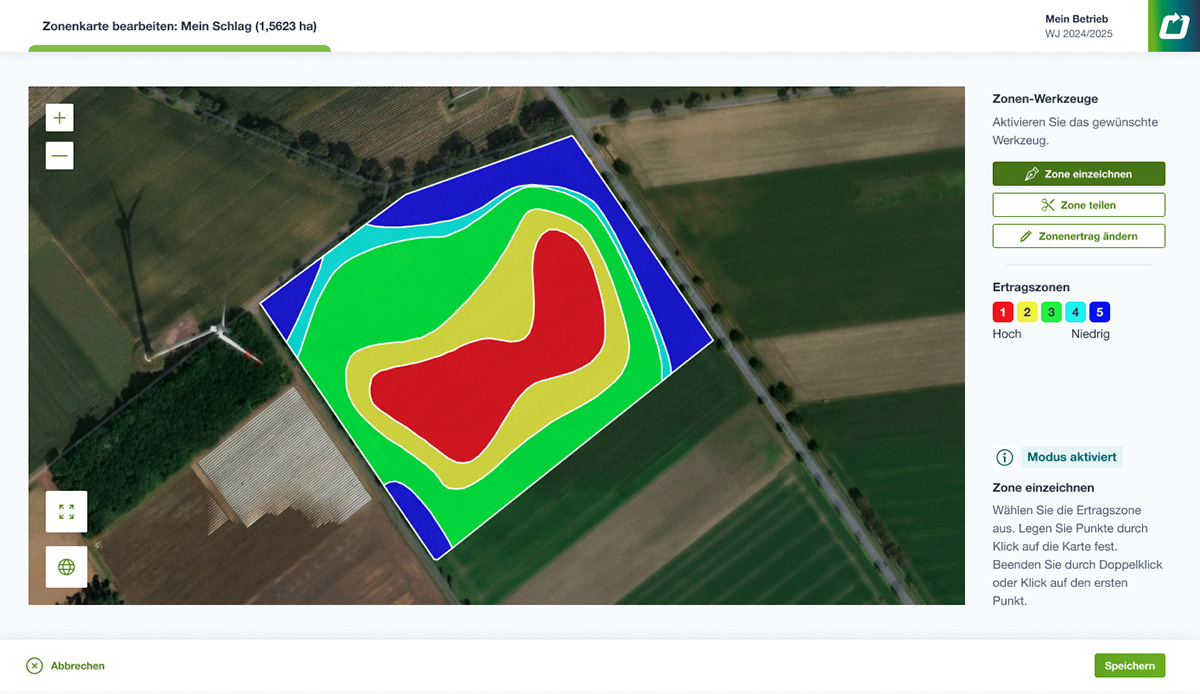Open the Mein Betrieb farm selector

click(x=1078, y=26)
